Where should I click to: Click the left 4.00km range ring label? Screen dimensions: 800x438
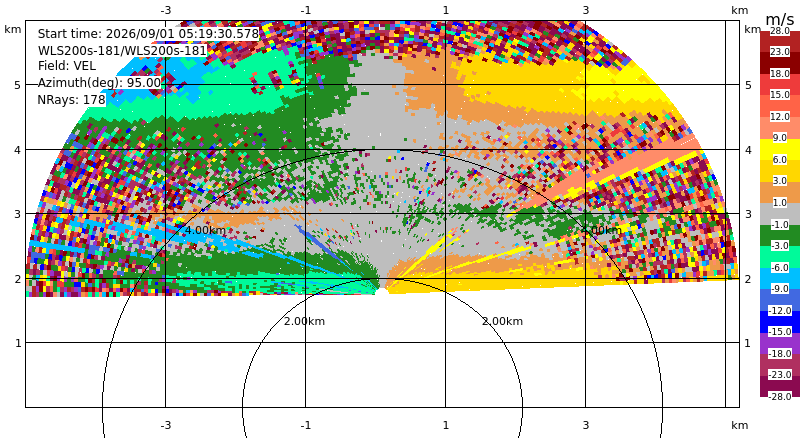tap(205, 230)
